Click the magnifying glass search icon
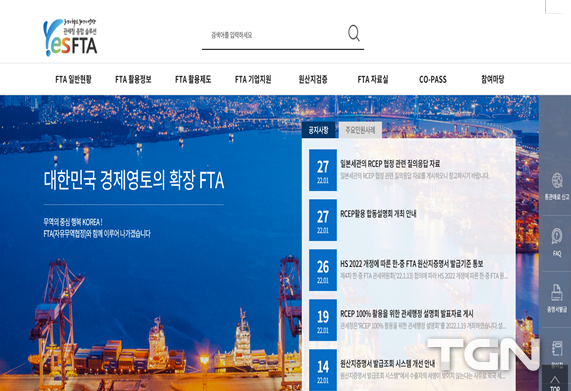Image resolution: width=571 pixels, height=391 pixels. click(354, 33)
